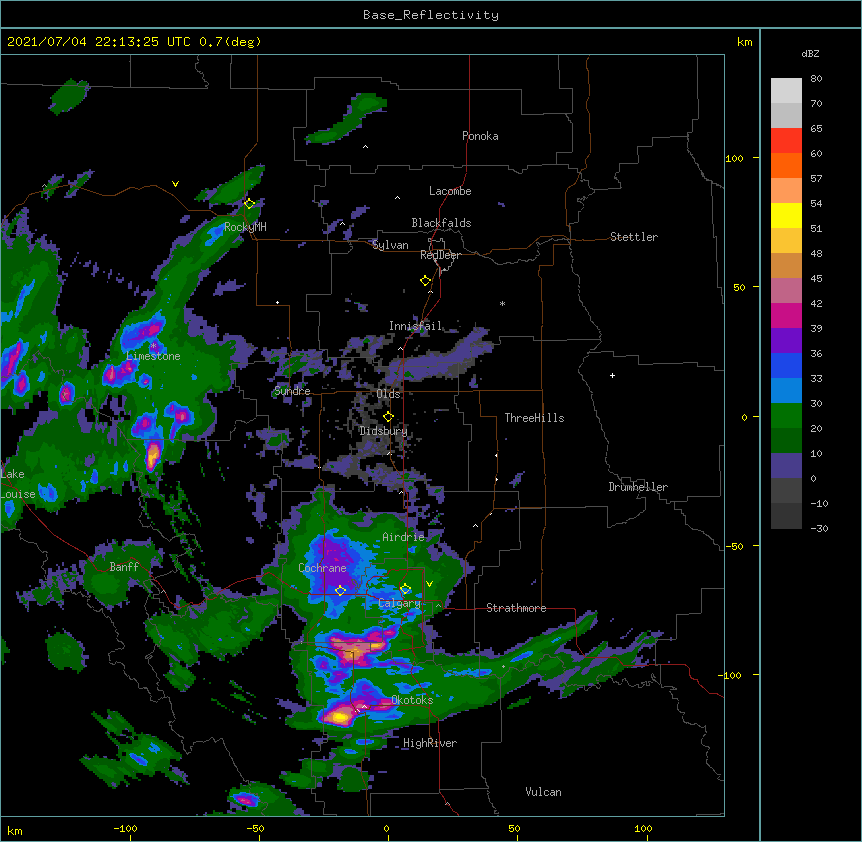Pick the magenta 39-42 dBZ legend swatch
This screenshot has width=862, height=842.
786,315
